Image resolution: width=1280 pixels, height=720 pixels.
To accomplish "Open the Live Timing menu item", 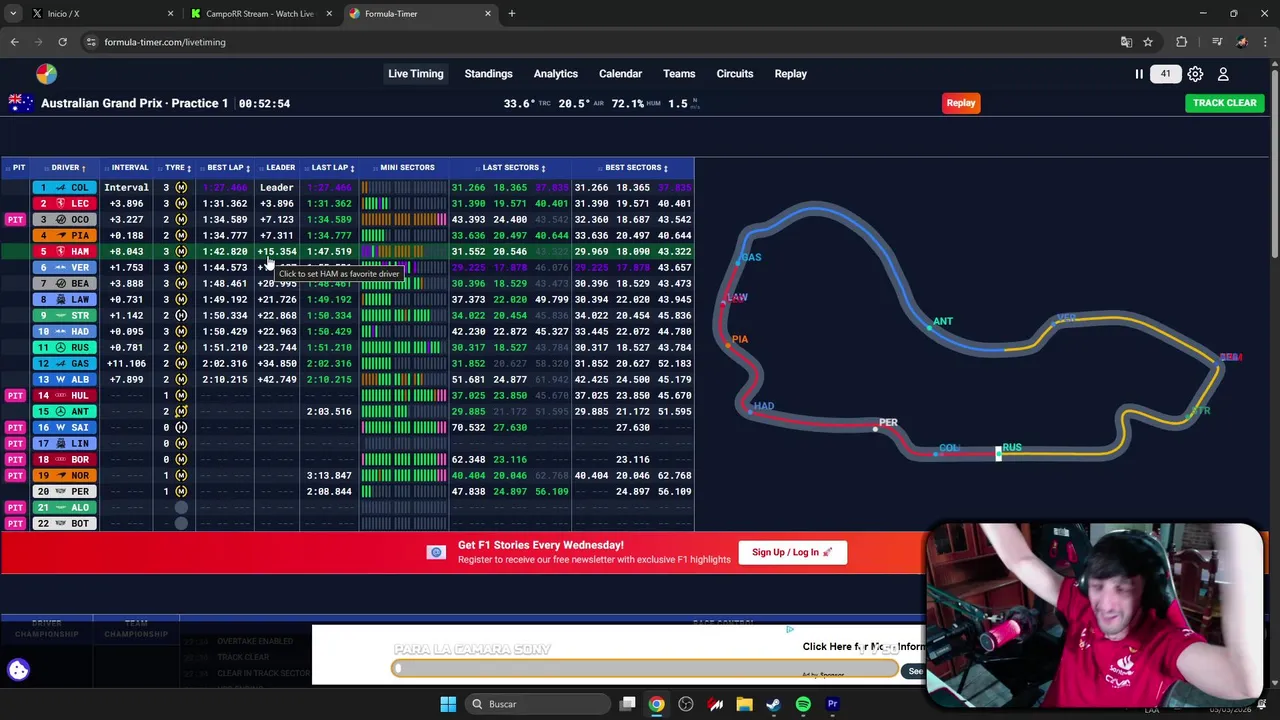I will point(415,74).
